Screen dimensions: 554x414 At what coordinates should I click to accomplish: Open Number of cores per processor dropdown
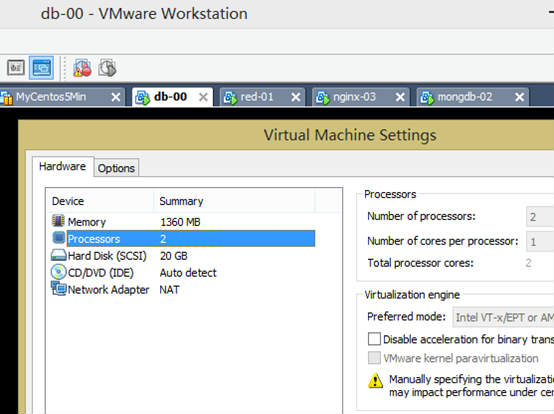tap(540, 242)
